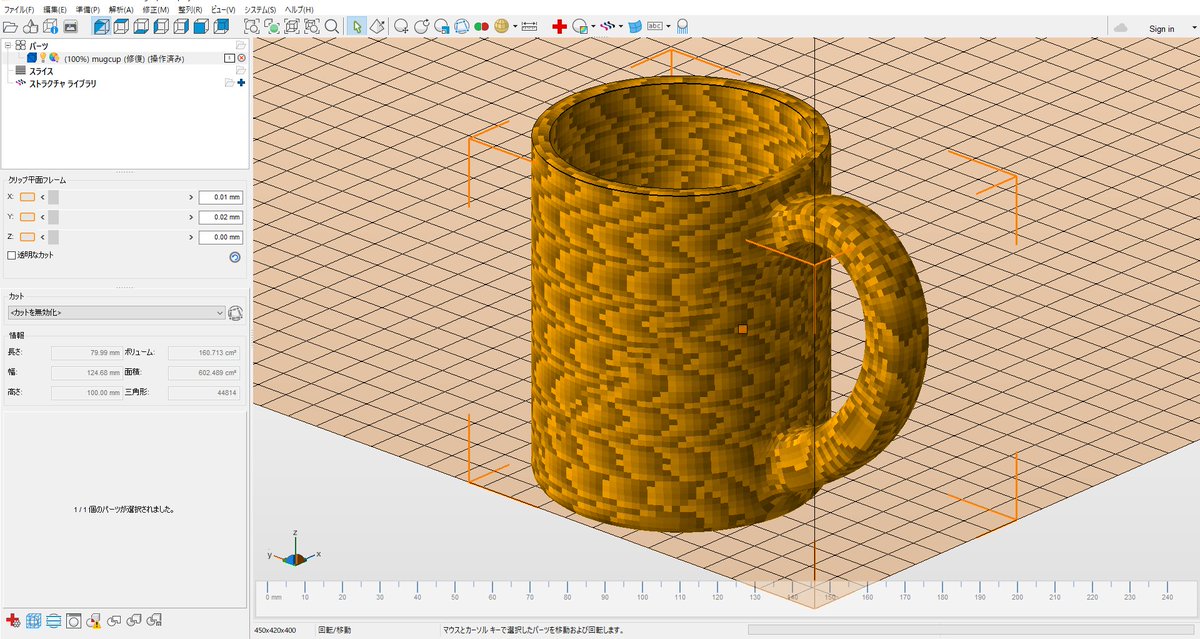Image resolution: width=1200 pixels, height=639 pixels.
Task: Open the dropdown next to wavy lines icon
Action: [620, 27]
